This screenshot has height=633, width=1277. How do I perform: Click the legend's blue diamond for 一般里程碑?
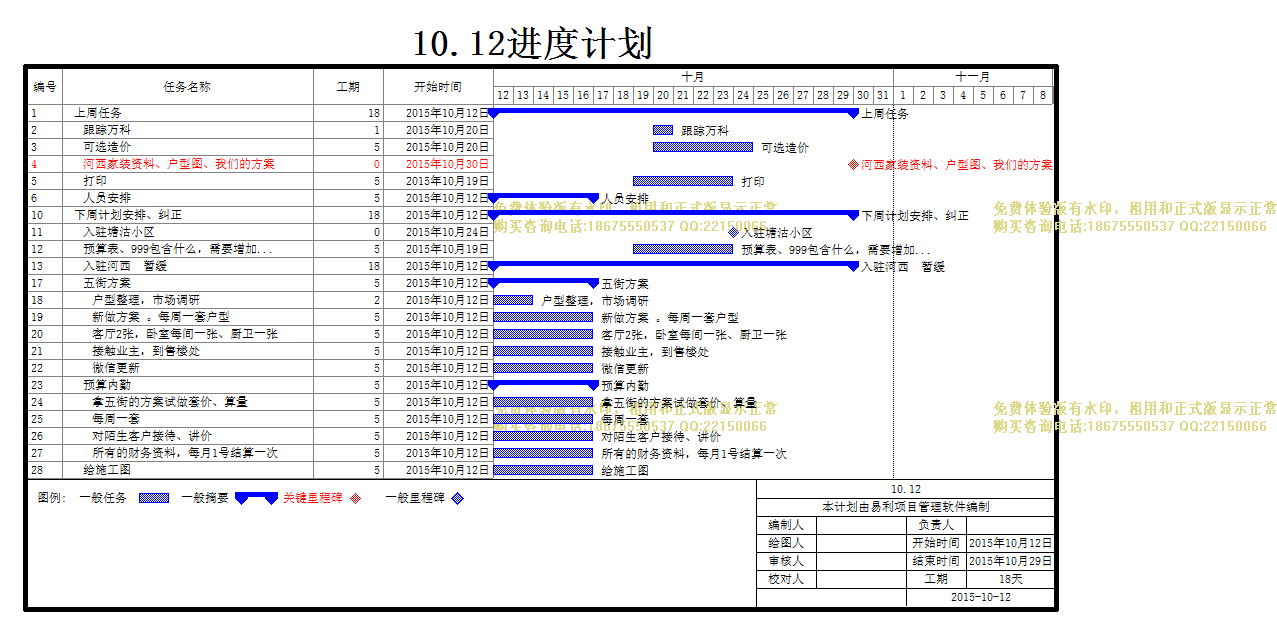(x=457, y=498)
